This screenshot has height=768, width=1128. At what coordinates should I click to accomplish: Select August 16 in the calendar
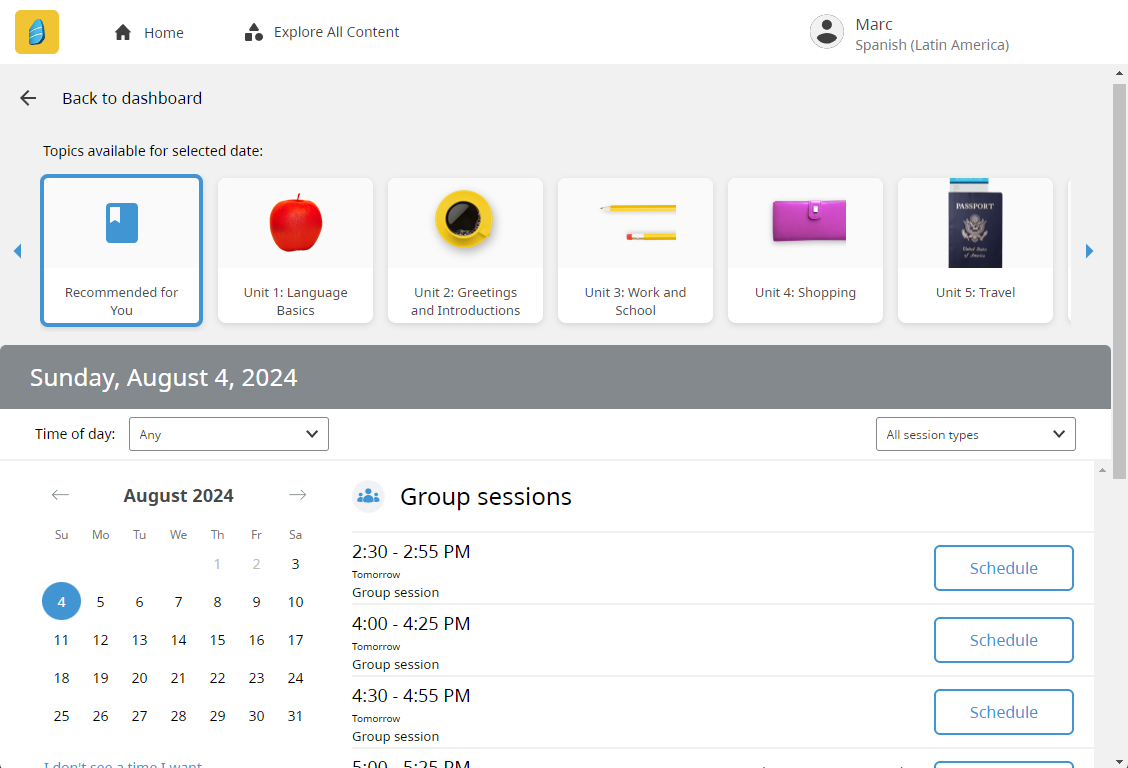pos(256,640)
